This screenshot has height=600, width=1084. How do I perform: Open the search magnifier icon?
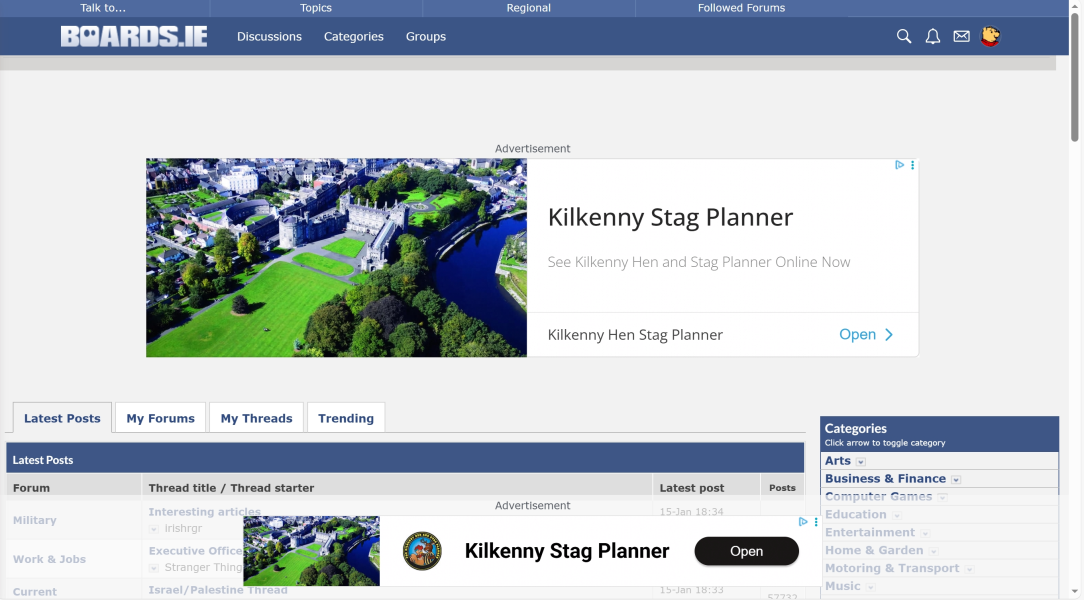pyautogui.click(x=904, y=36)
